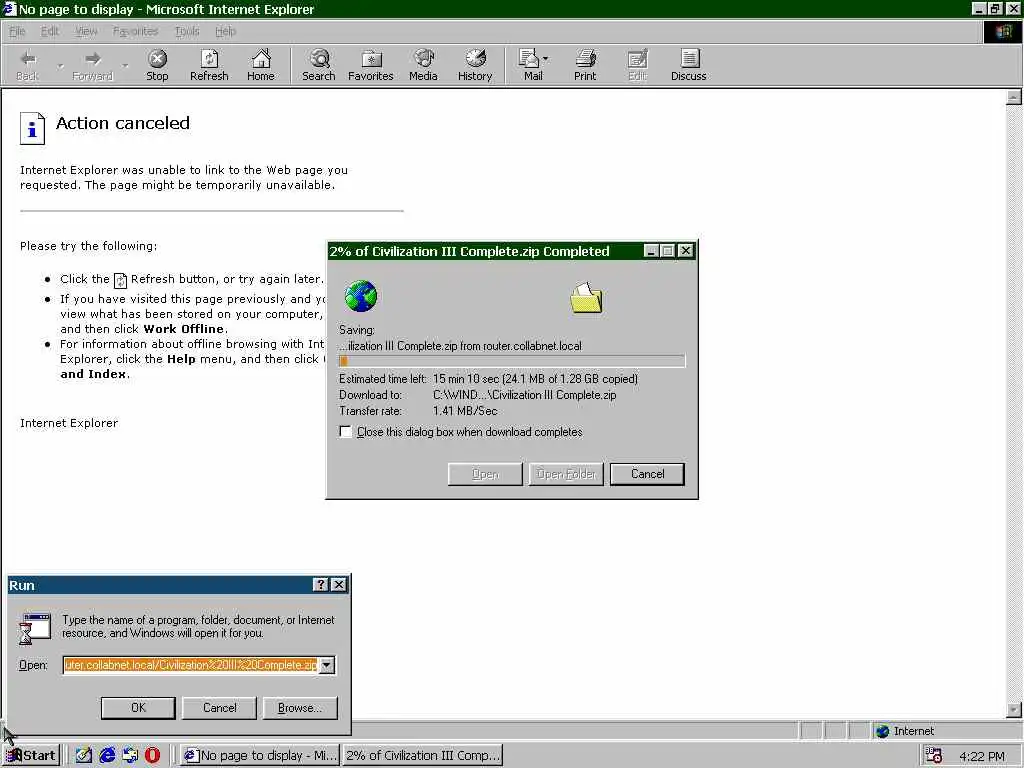This screenshot has width=1024, height=768.
Task: Open the Start menu button
Action: (x=31, y=755)
